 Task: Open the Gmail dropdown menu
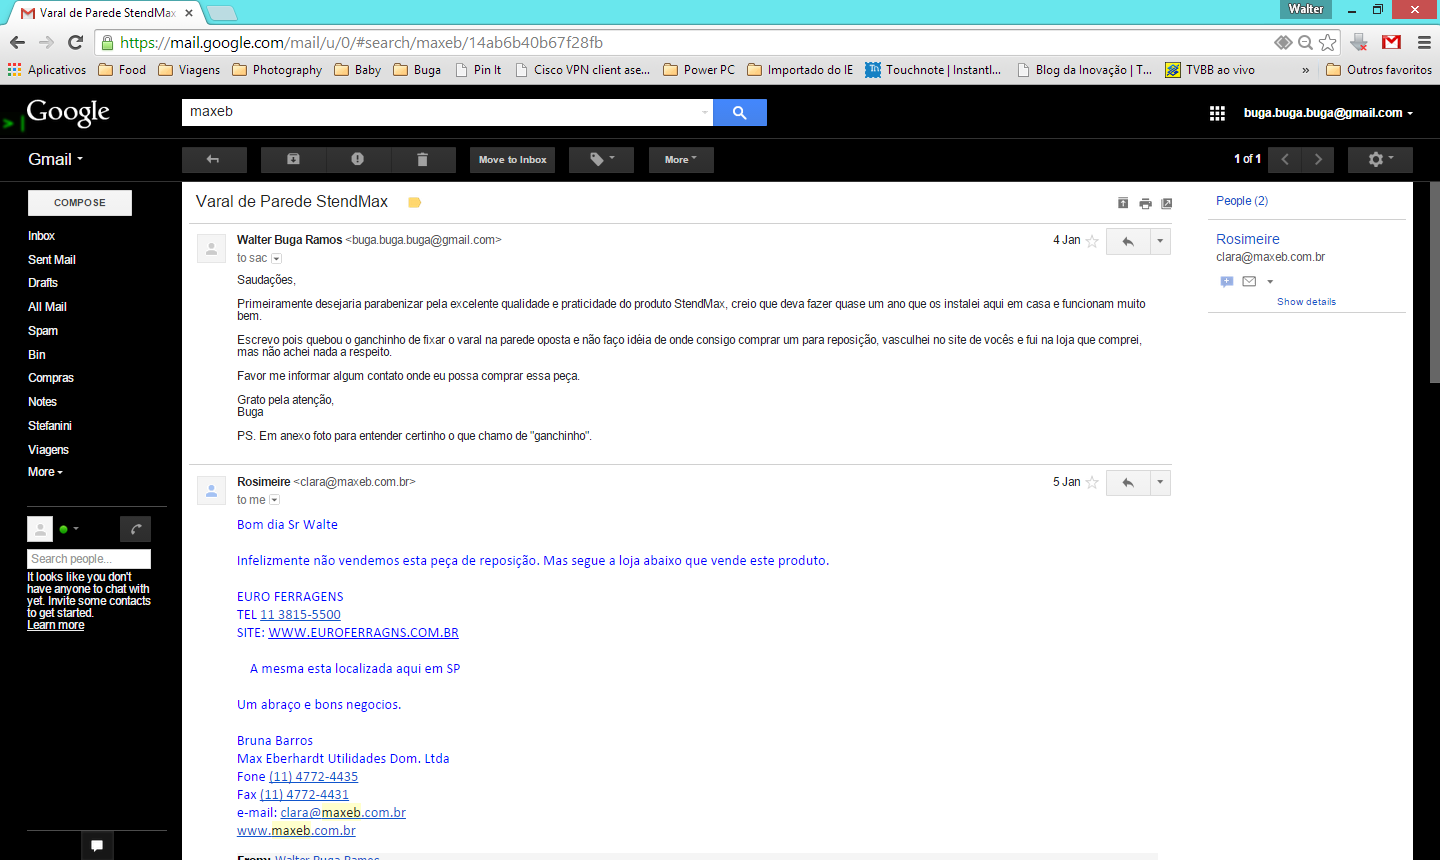[x=55, y=160]
